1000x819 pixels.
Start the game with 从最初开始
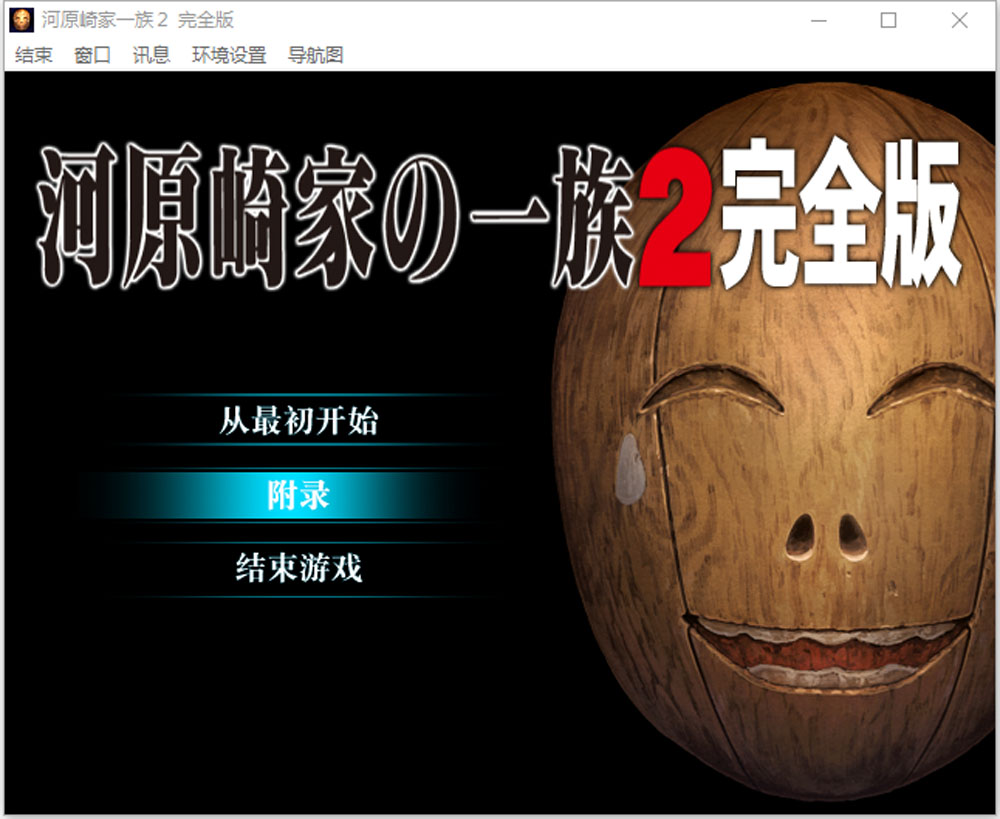298,421
